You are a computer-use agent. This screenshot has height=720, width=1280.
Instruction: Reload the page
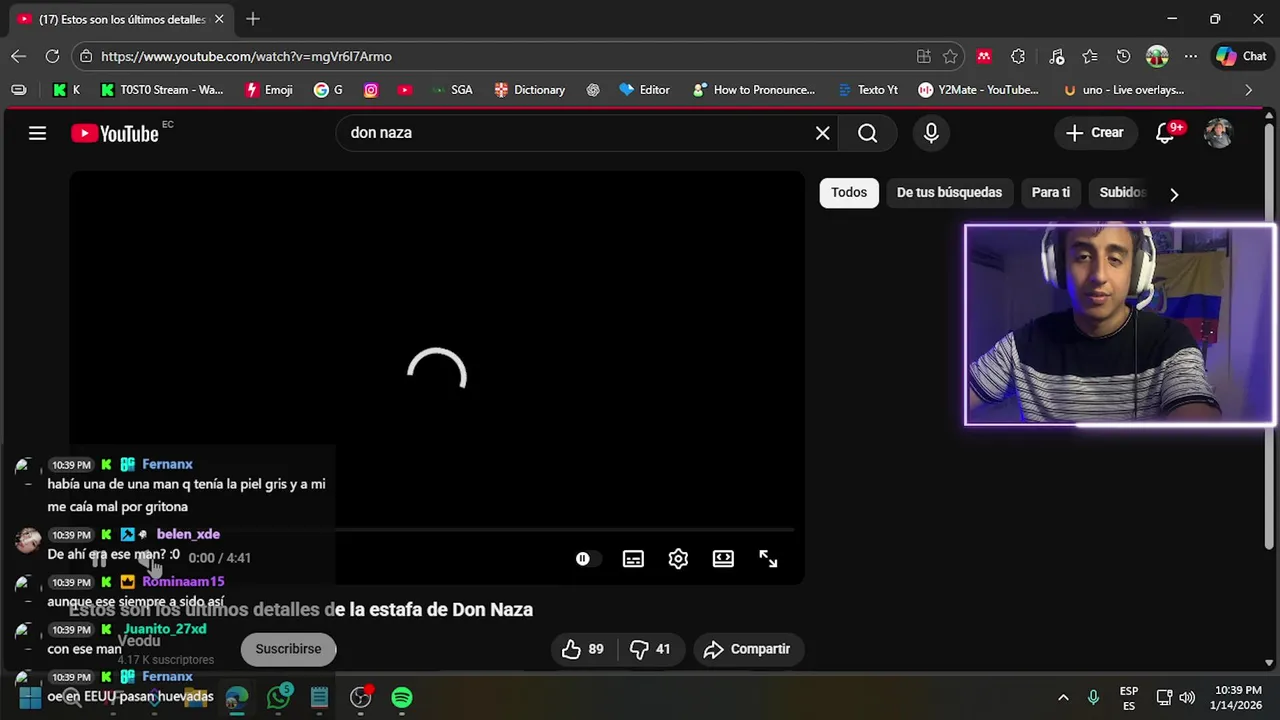click(52, 56)
